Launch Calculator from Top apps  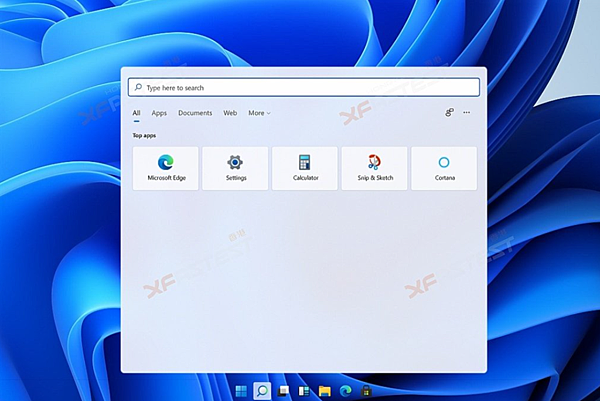tap(305, 168)
